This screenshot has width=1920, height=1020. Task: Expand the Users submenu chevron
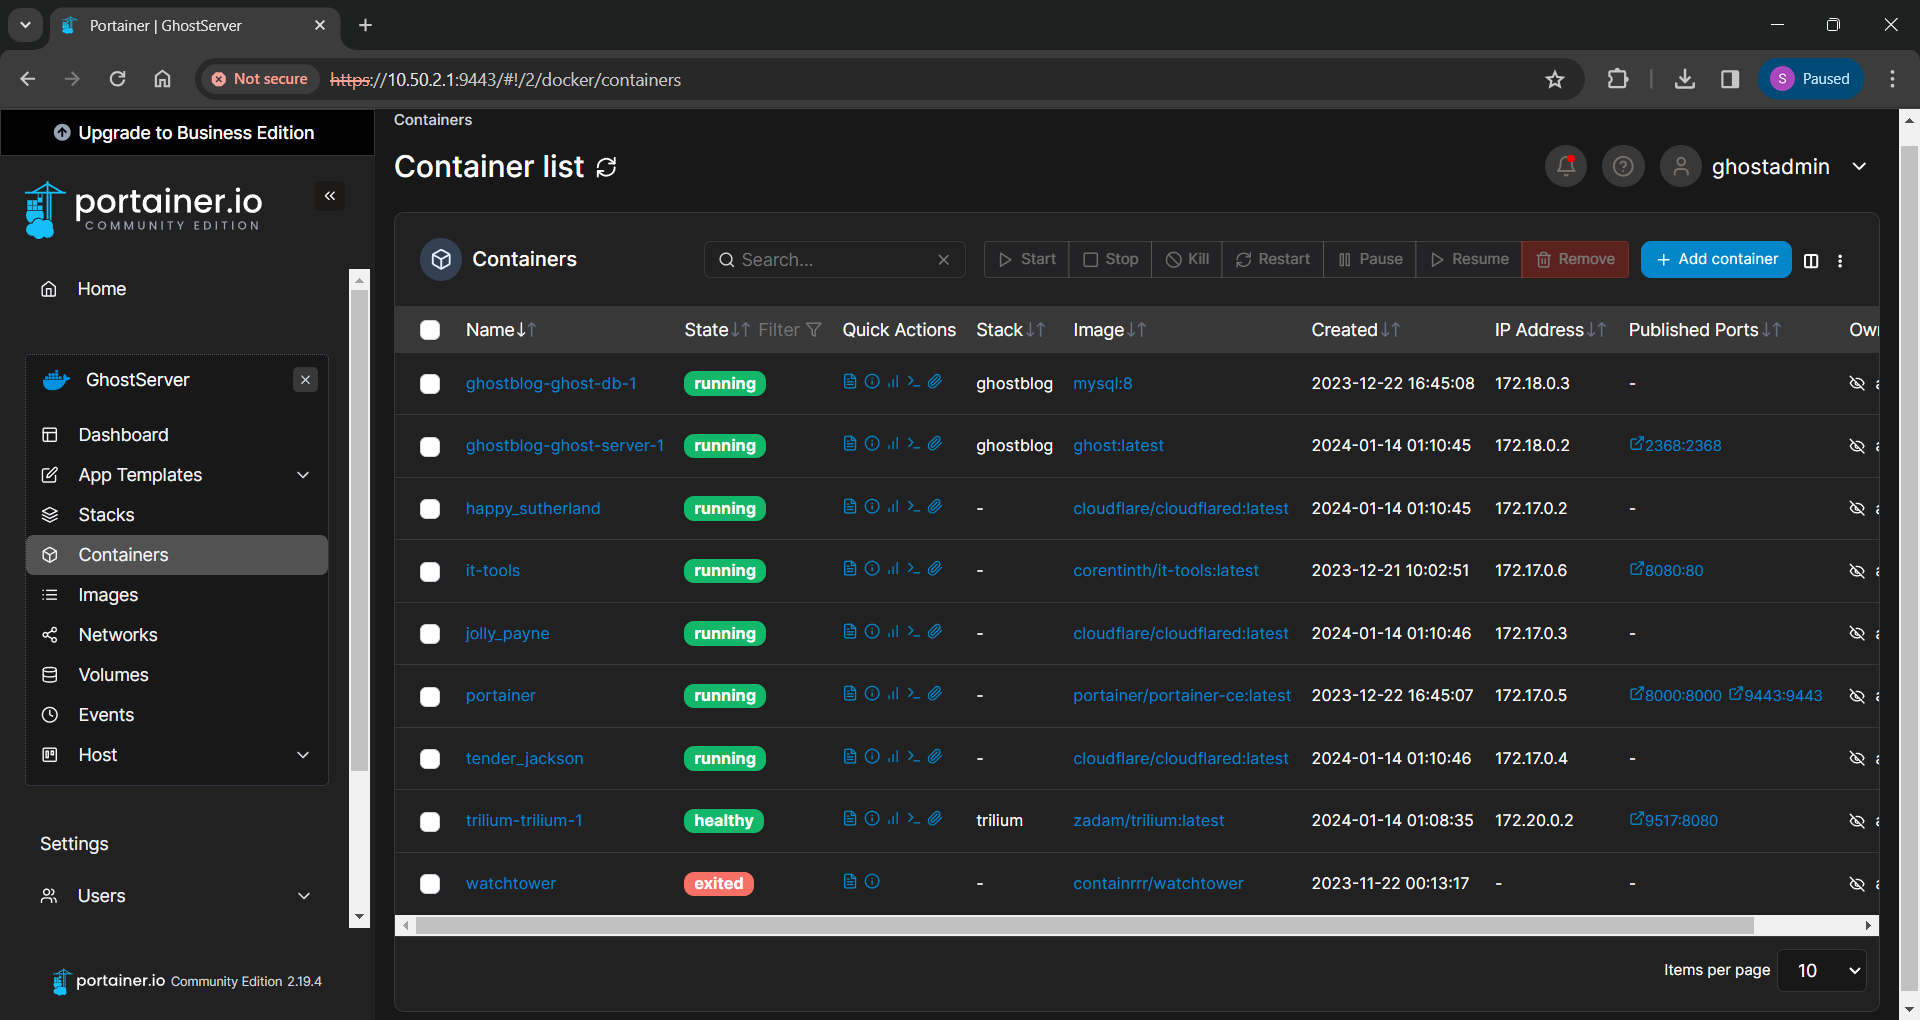[x=304, y=896]
